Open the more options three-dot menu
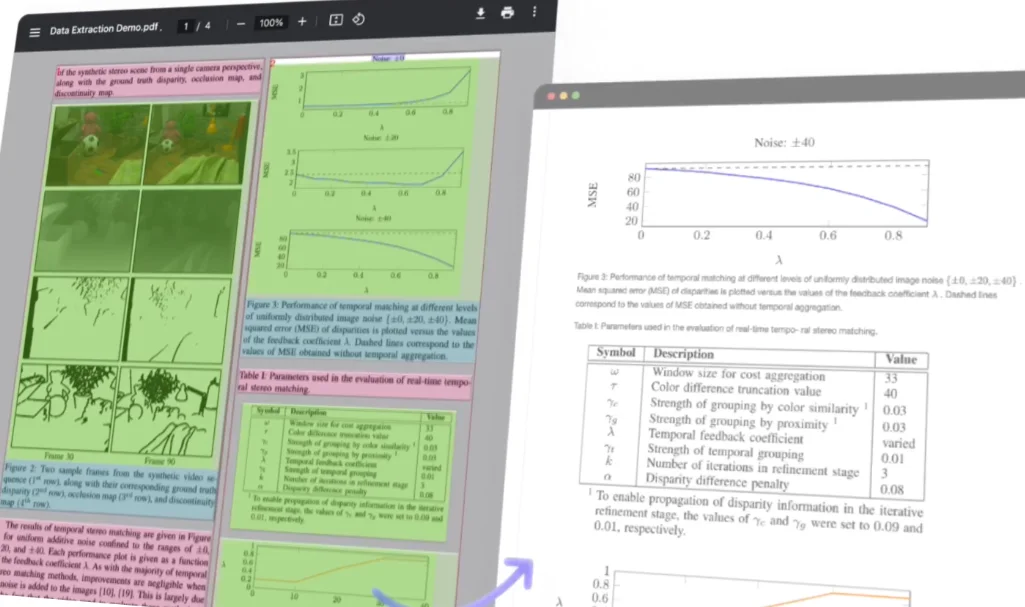The height and width of the screenshot is (607, 1025). coord(534,12)
